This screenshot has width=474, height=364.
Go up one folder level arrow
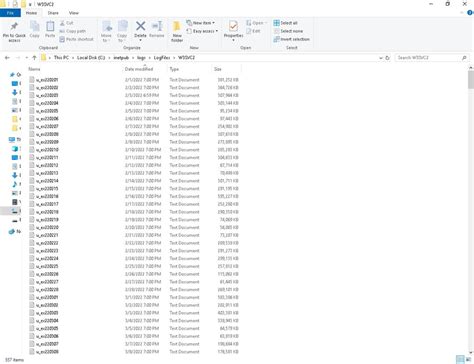point(34,58)
